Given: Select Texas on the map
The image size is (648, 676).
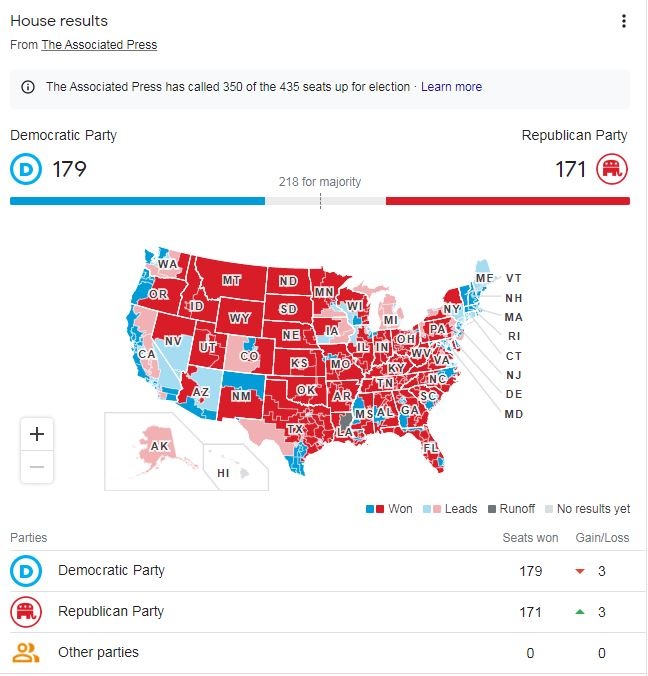Looking at the screenshot, I should (295, 429).
